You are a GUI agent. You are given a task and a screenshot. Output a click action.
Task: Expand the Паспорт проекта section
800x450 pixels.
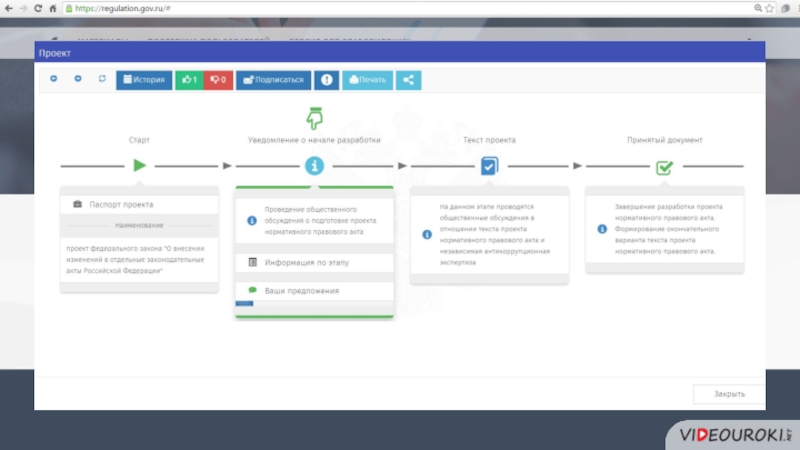coord(139,204)
